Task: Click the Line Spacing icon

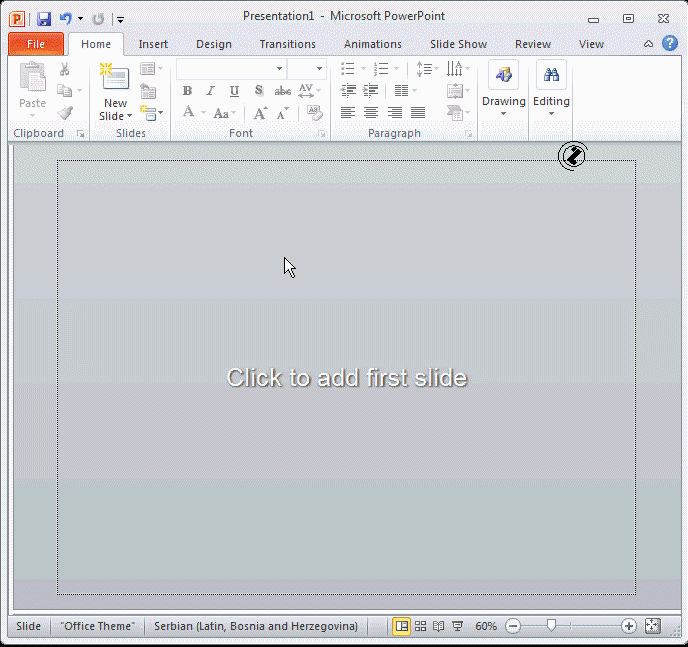Action: pos(424,69)
